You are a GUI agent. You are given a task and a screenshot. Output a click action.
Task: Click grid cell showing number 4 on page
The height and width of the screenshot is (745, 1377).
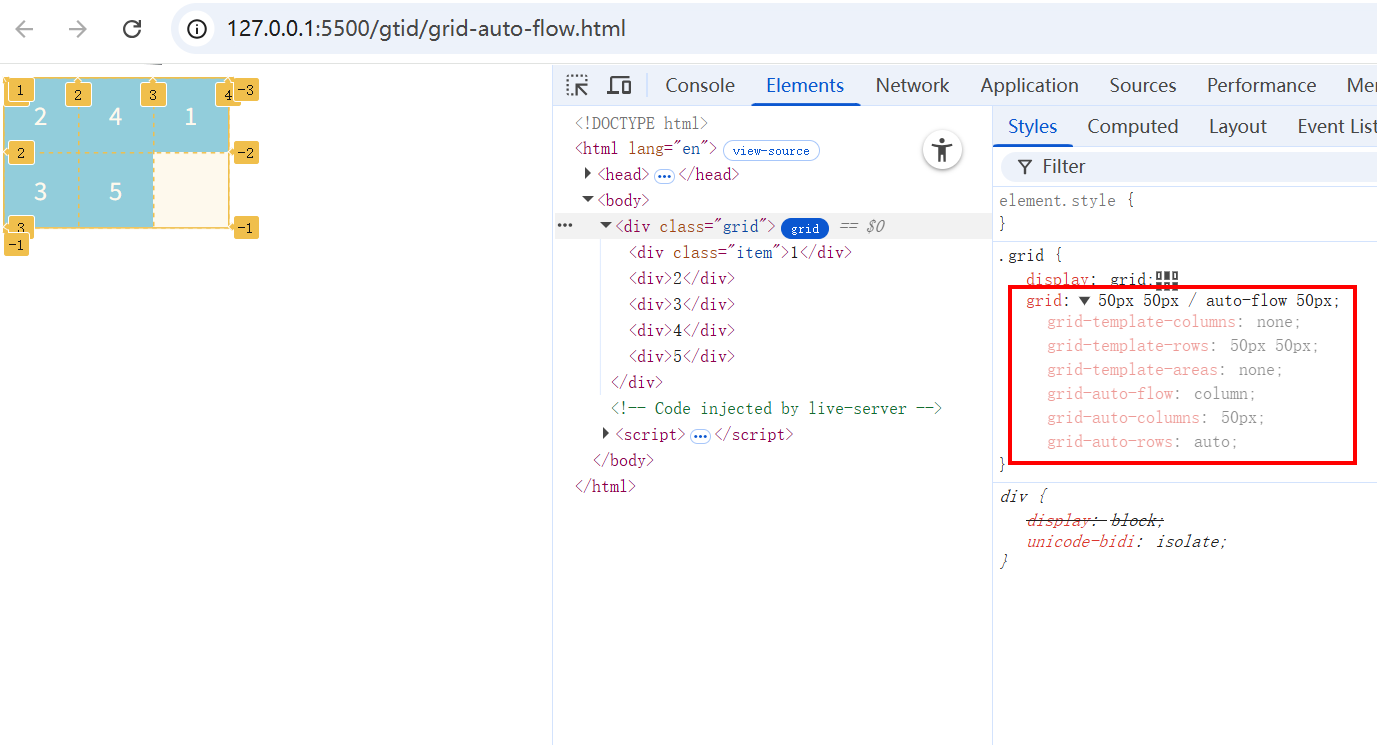coord(116,116)
